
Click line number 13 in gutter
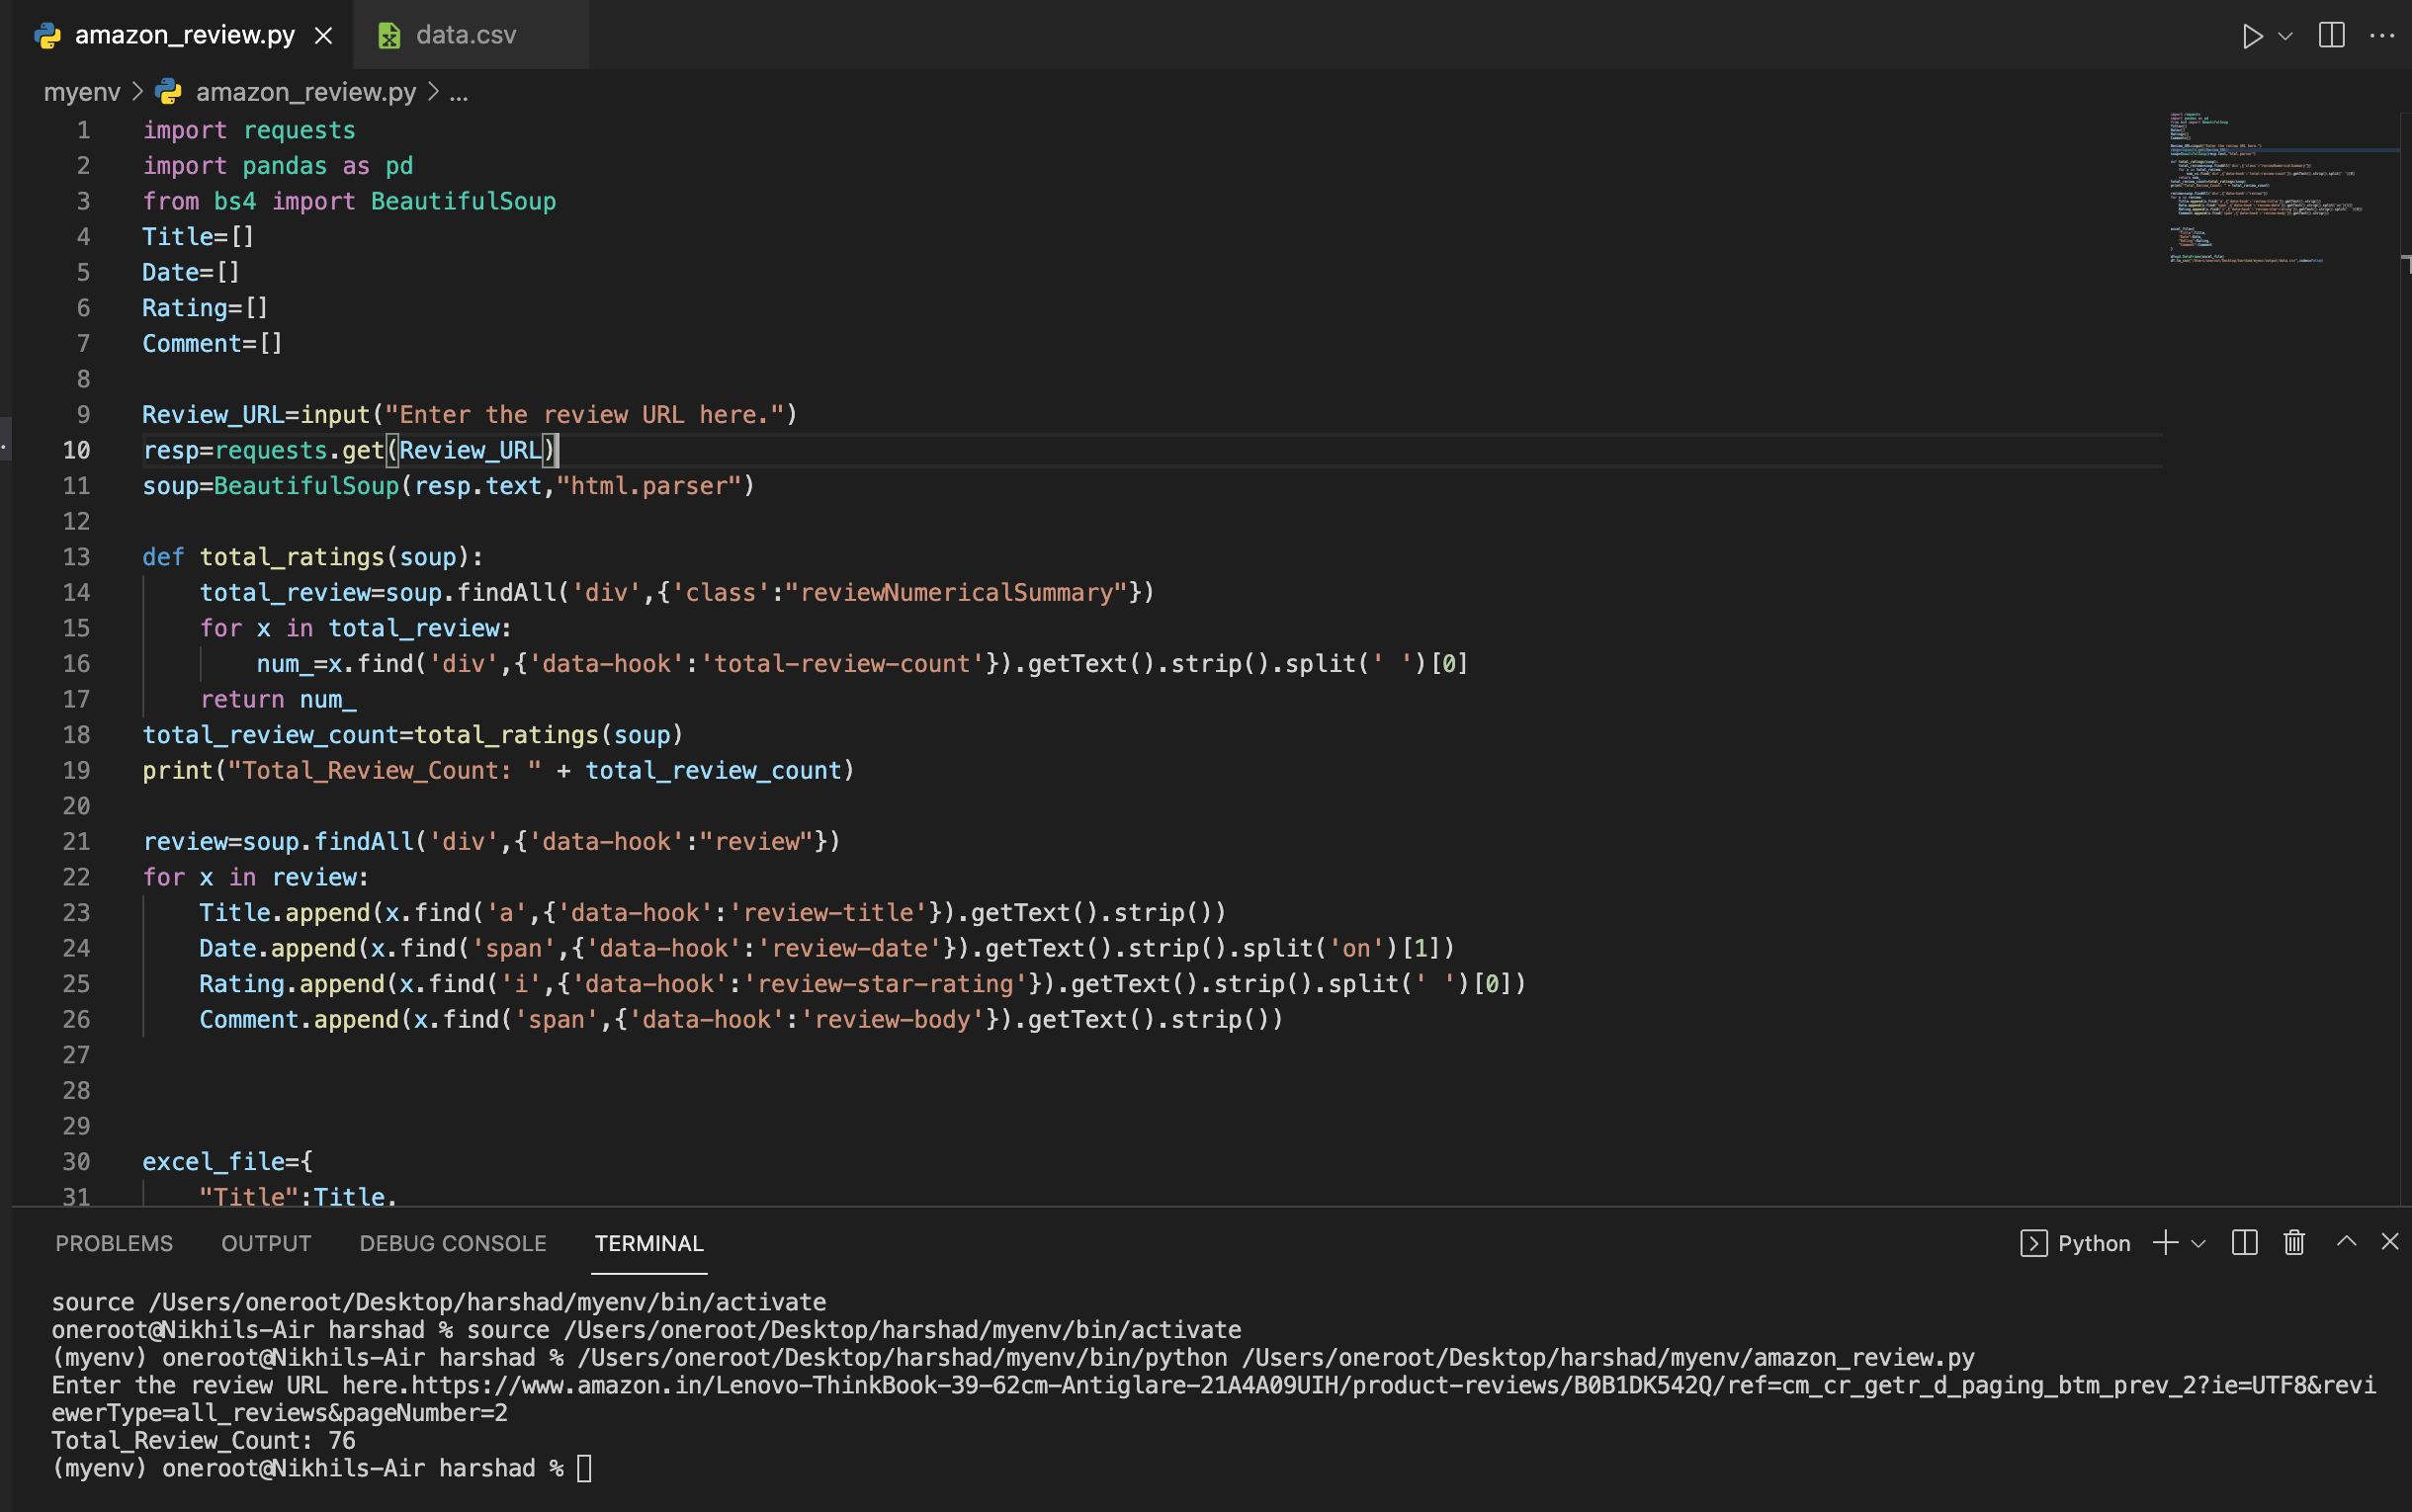point(76,557)
